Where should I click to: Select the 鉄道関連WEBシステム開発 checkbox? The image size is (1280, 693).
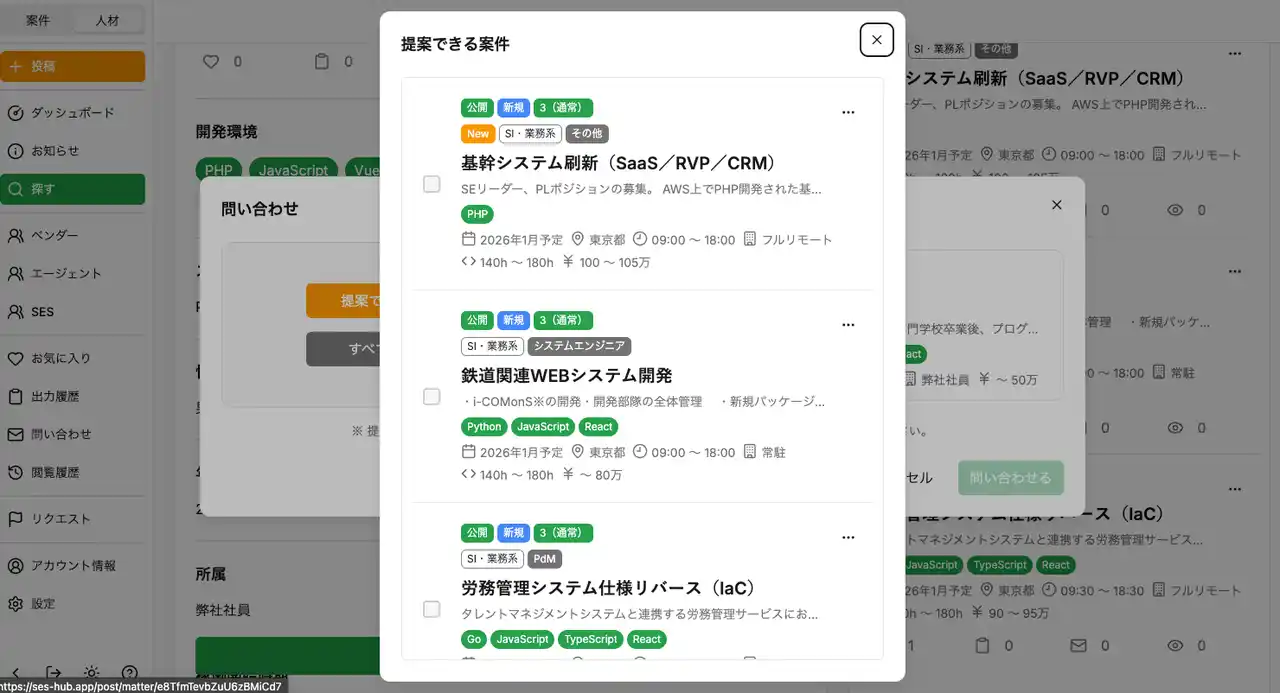pos(432,397)
